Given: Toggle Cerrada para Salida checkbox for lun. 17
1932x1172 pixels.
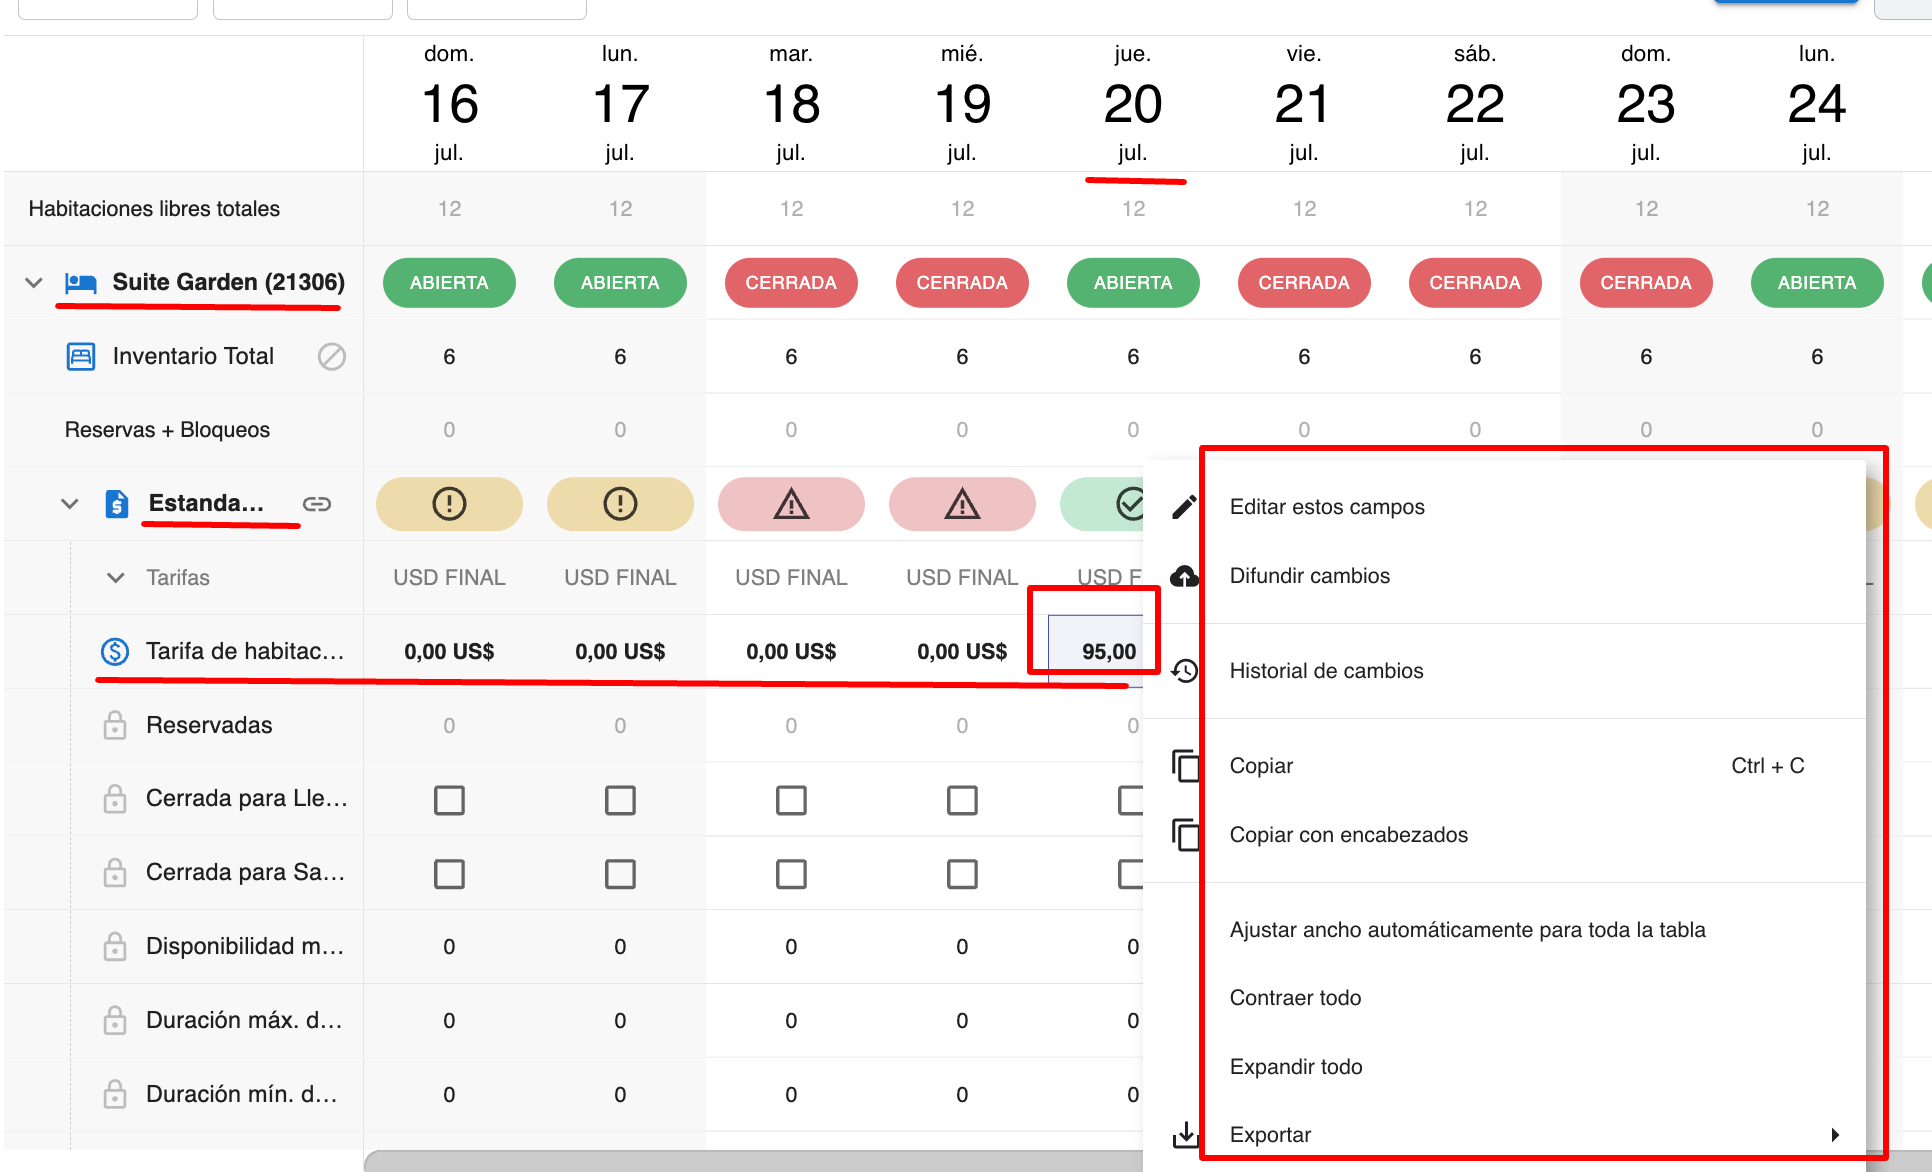Looking at the screenshot, I should (620, 874).
